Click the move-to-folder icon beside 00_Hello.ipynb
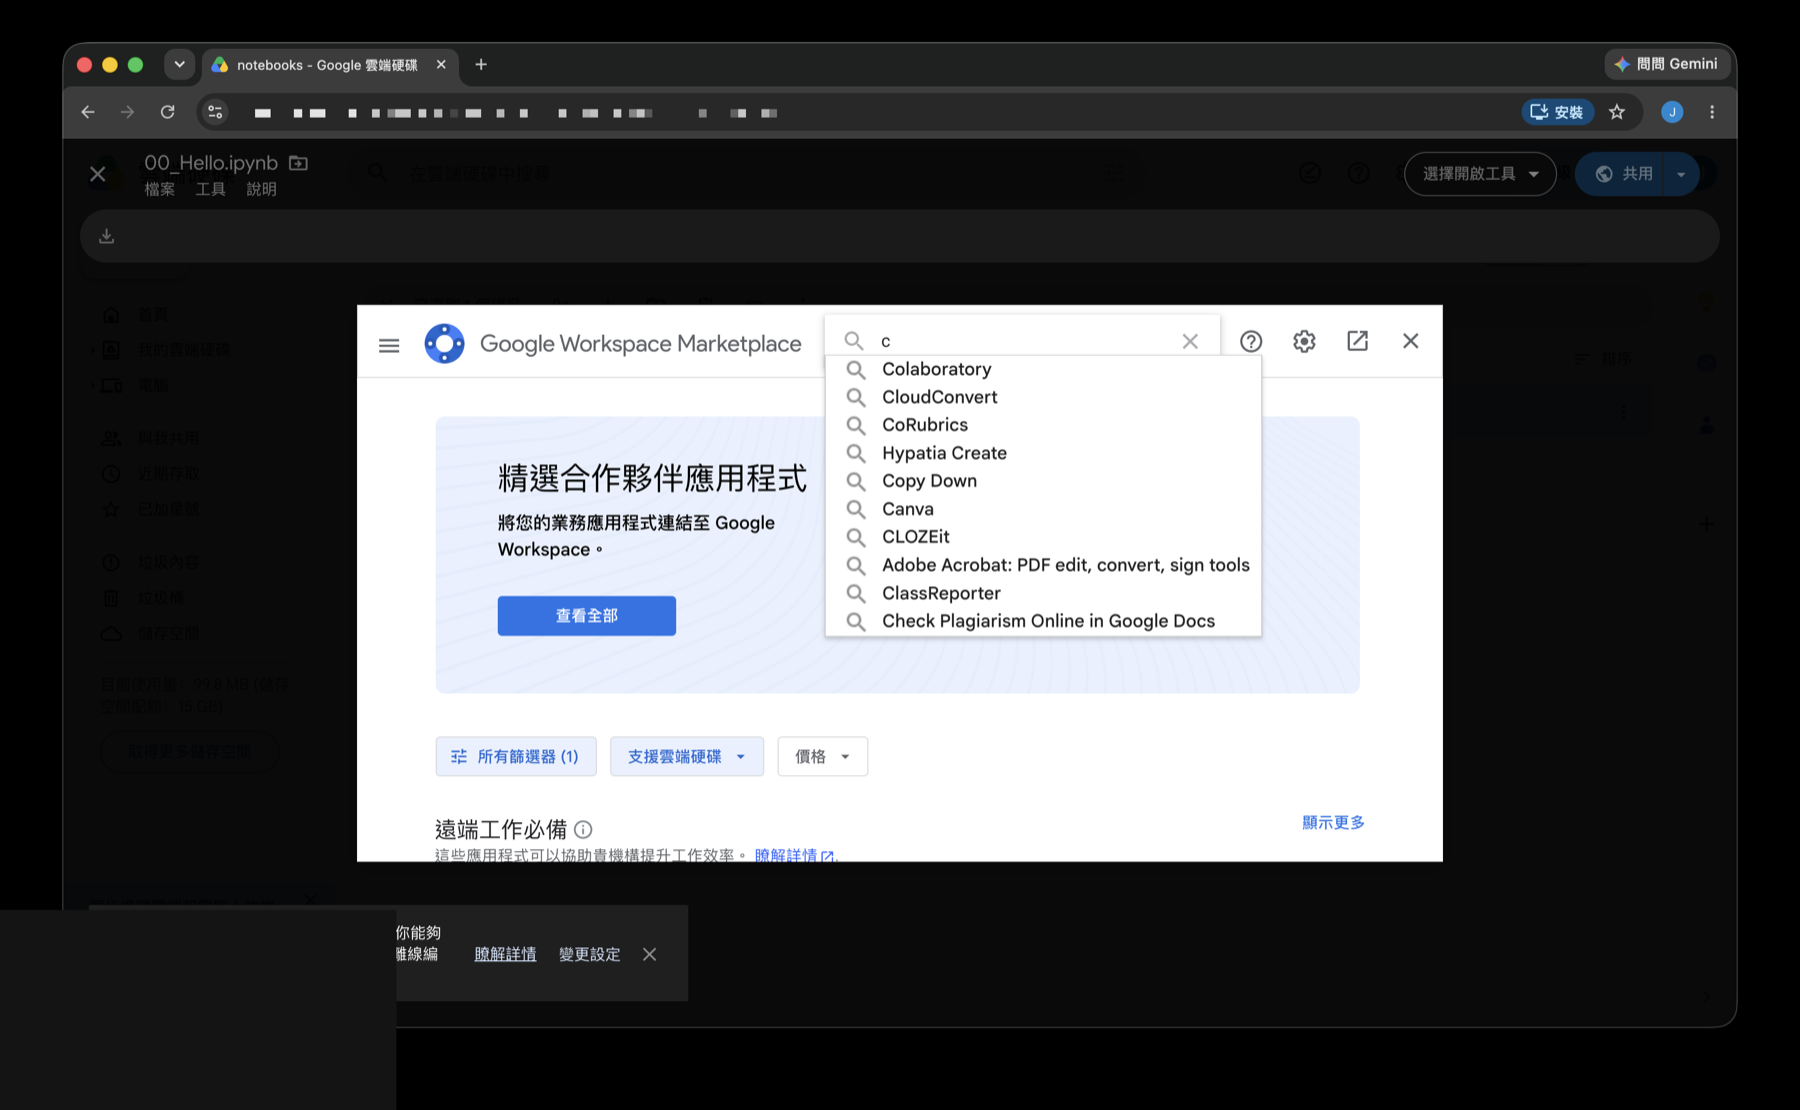 pyautogui.click(x=298, y=162)
